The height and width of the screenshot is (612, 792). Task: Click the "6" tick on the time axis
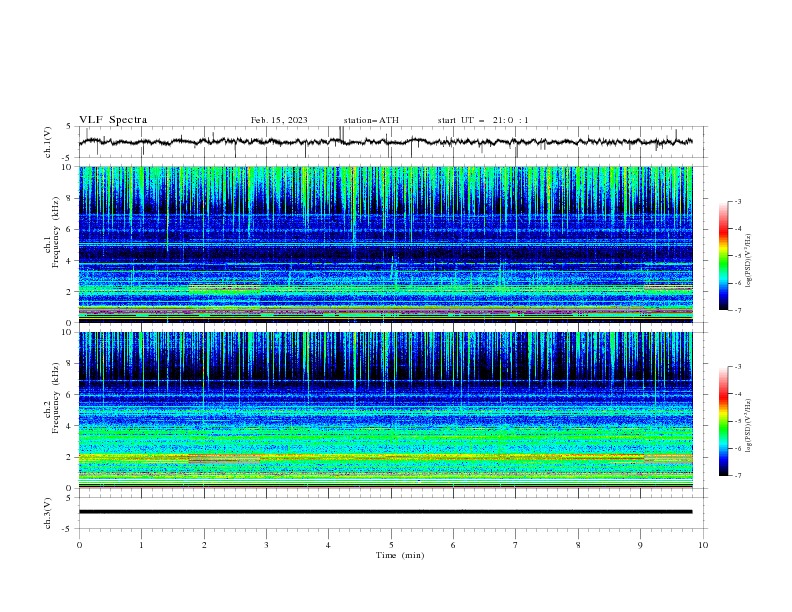pyautogui.click(x=453, y=545)
